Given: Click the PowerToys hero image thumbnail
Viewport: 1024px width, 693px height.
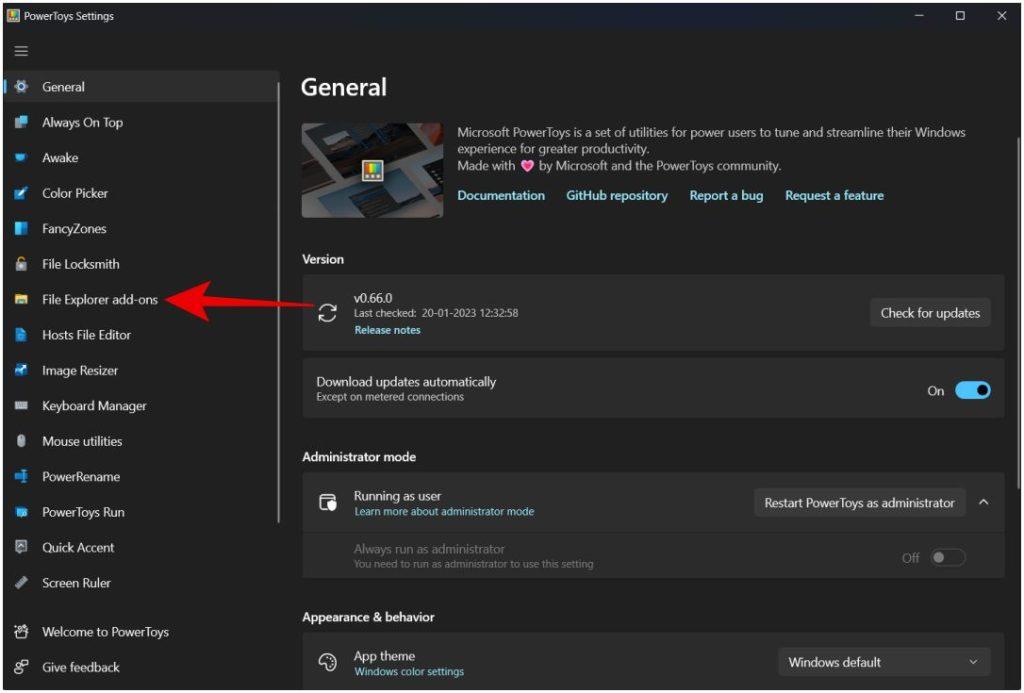Looking at the screenshot, I should (x=372, y=170).
